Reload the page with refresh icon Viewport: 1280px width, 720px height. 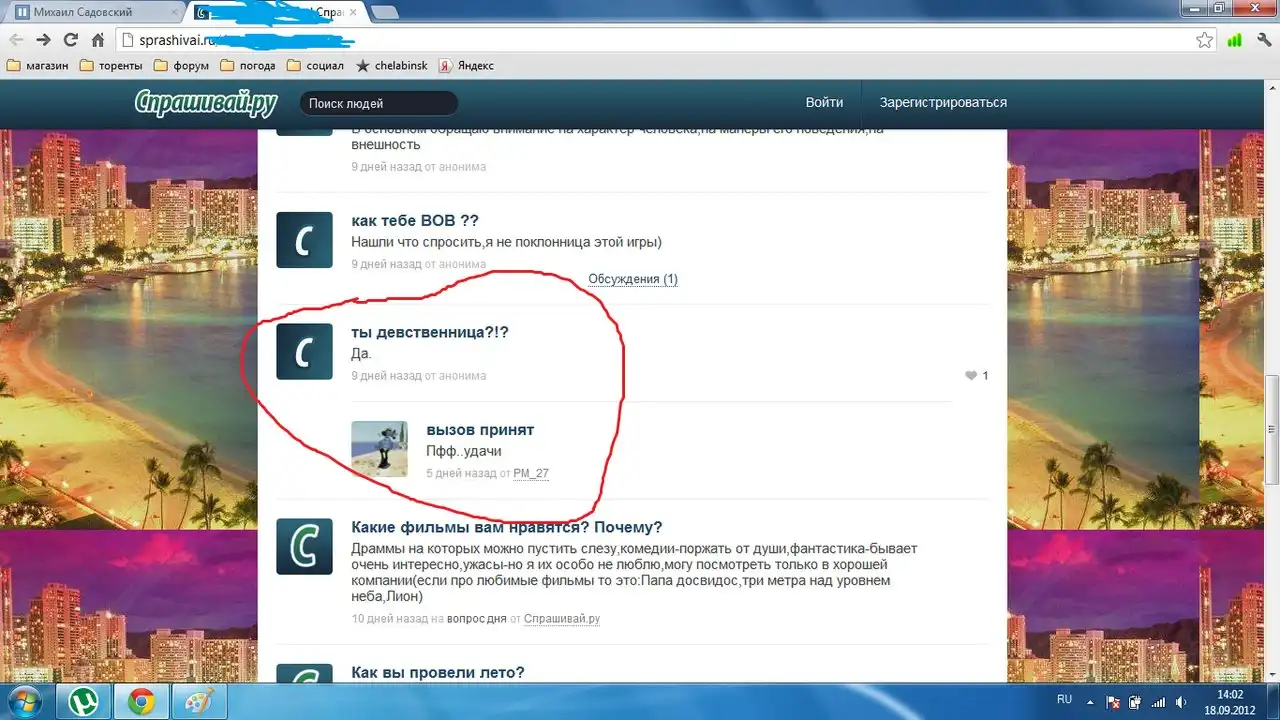point(70,40)
